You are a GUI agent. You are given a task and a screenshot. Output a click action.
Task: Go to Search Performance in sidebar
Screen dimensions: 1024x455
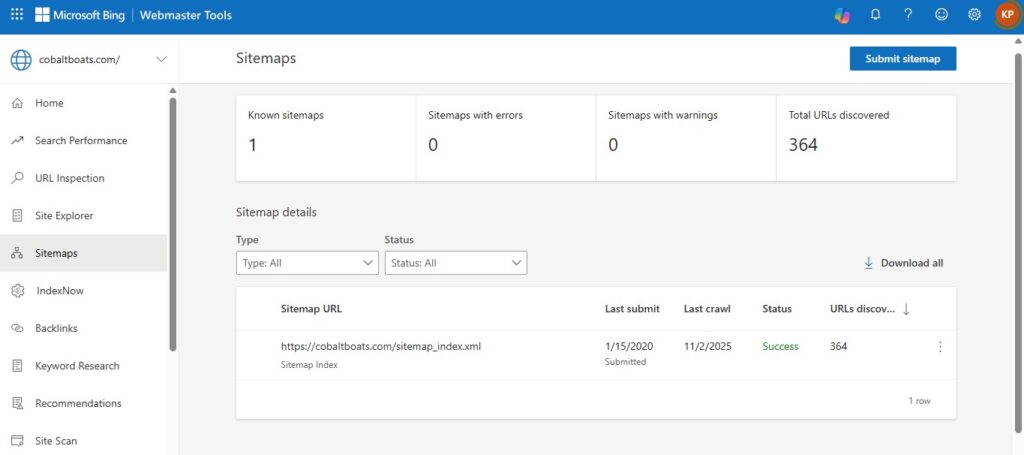click(x=81, y=141)
